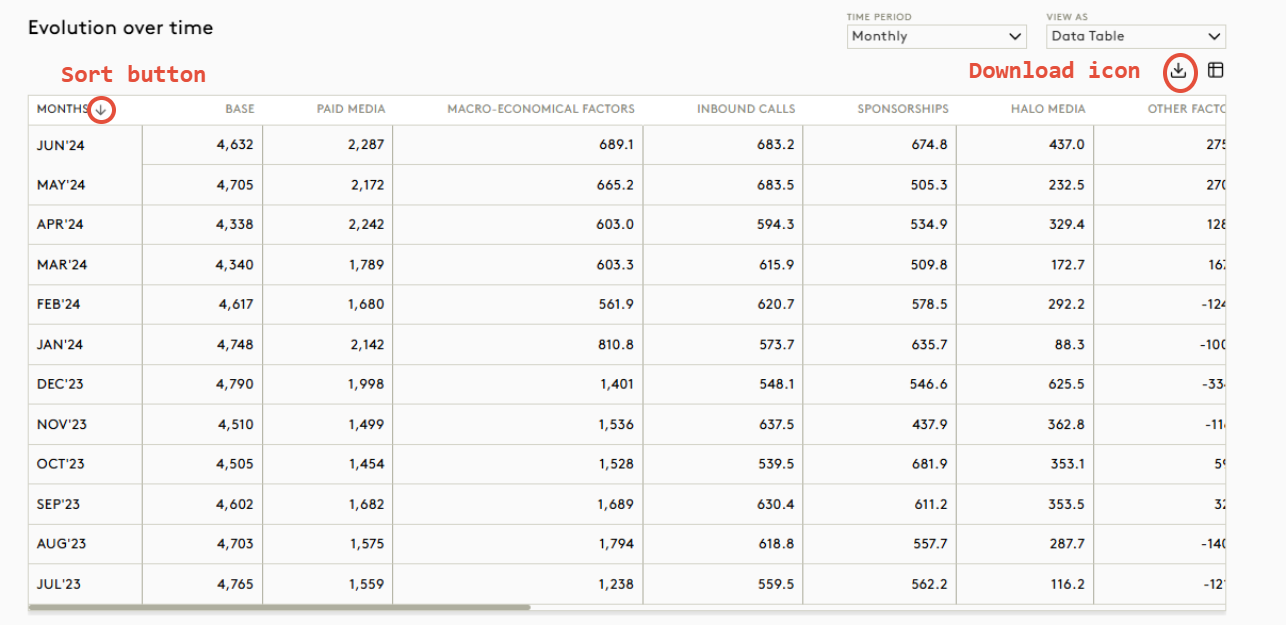The image size is (1286, 625).
Task: Select the DEC'23 row label
Action: 59,384
